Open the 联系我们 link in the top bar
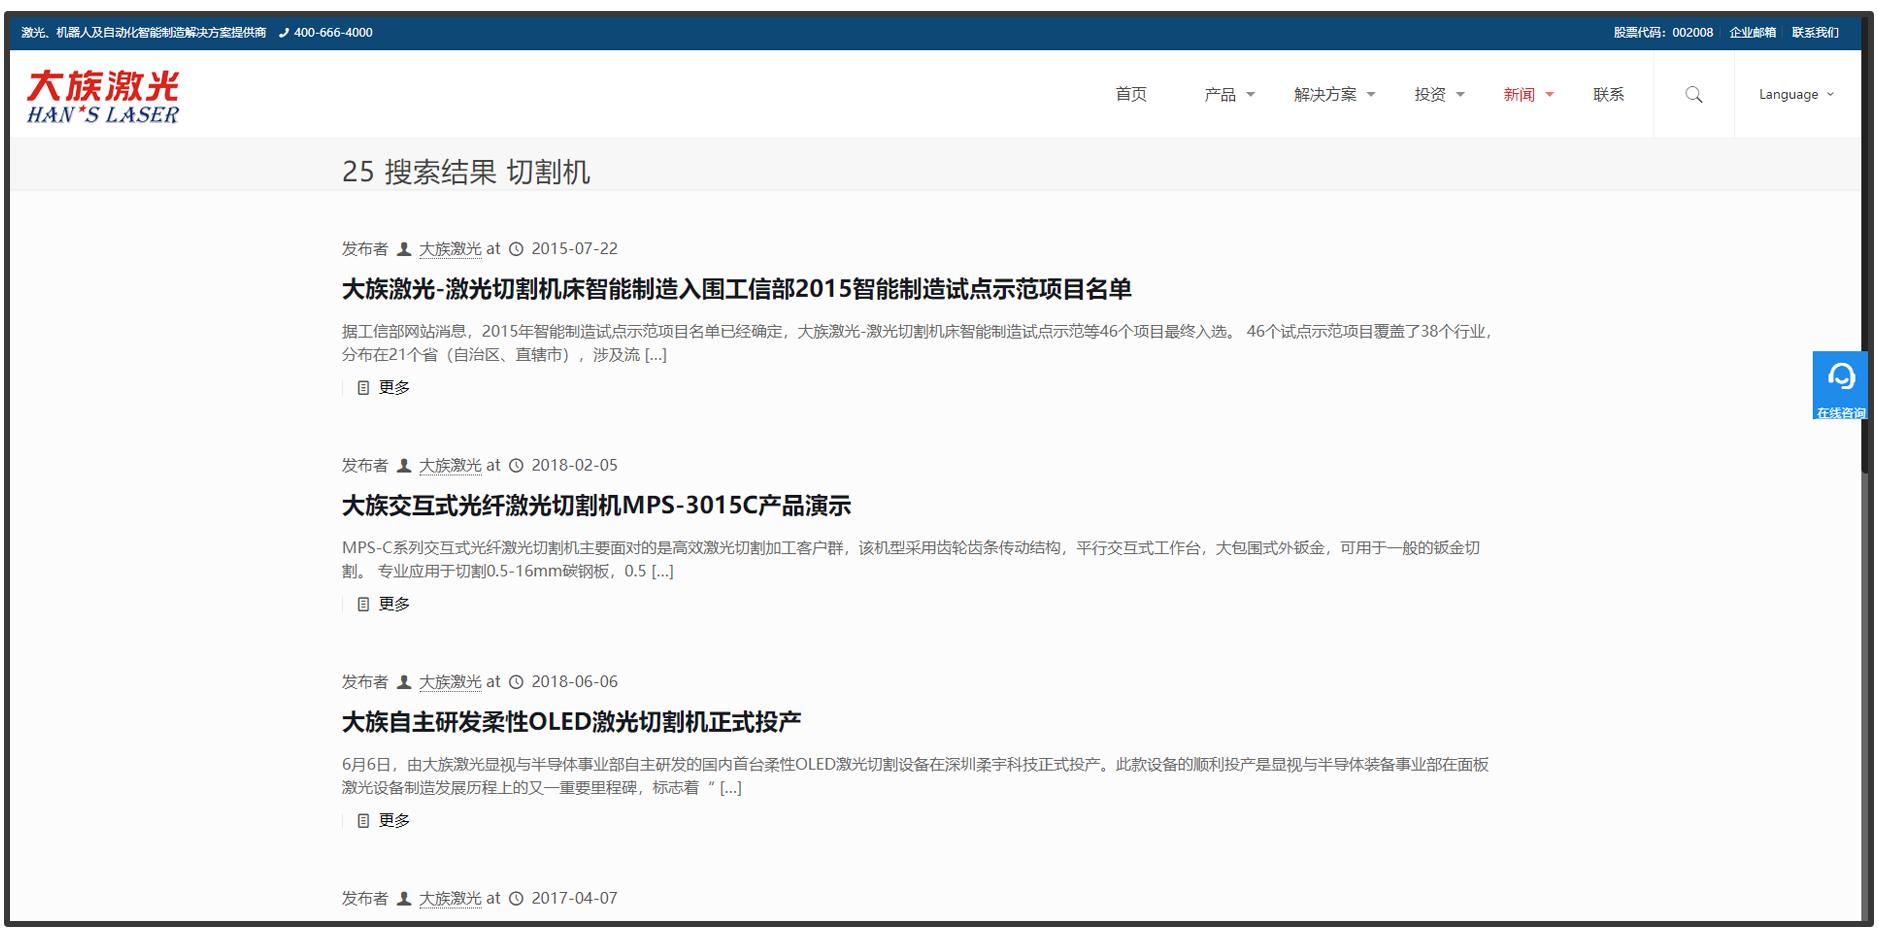1878x937 pixels. tap(1815, 32)
